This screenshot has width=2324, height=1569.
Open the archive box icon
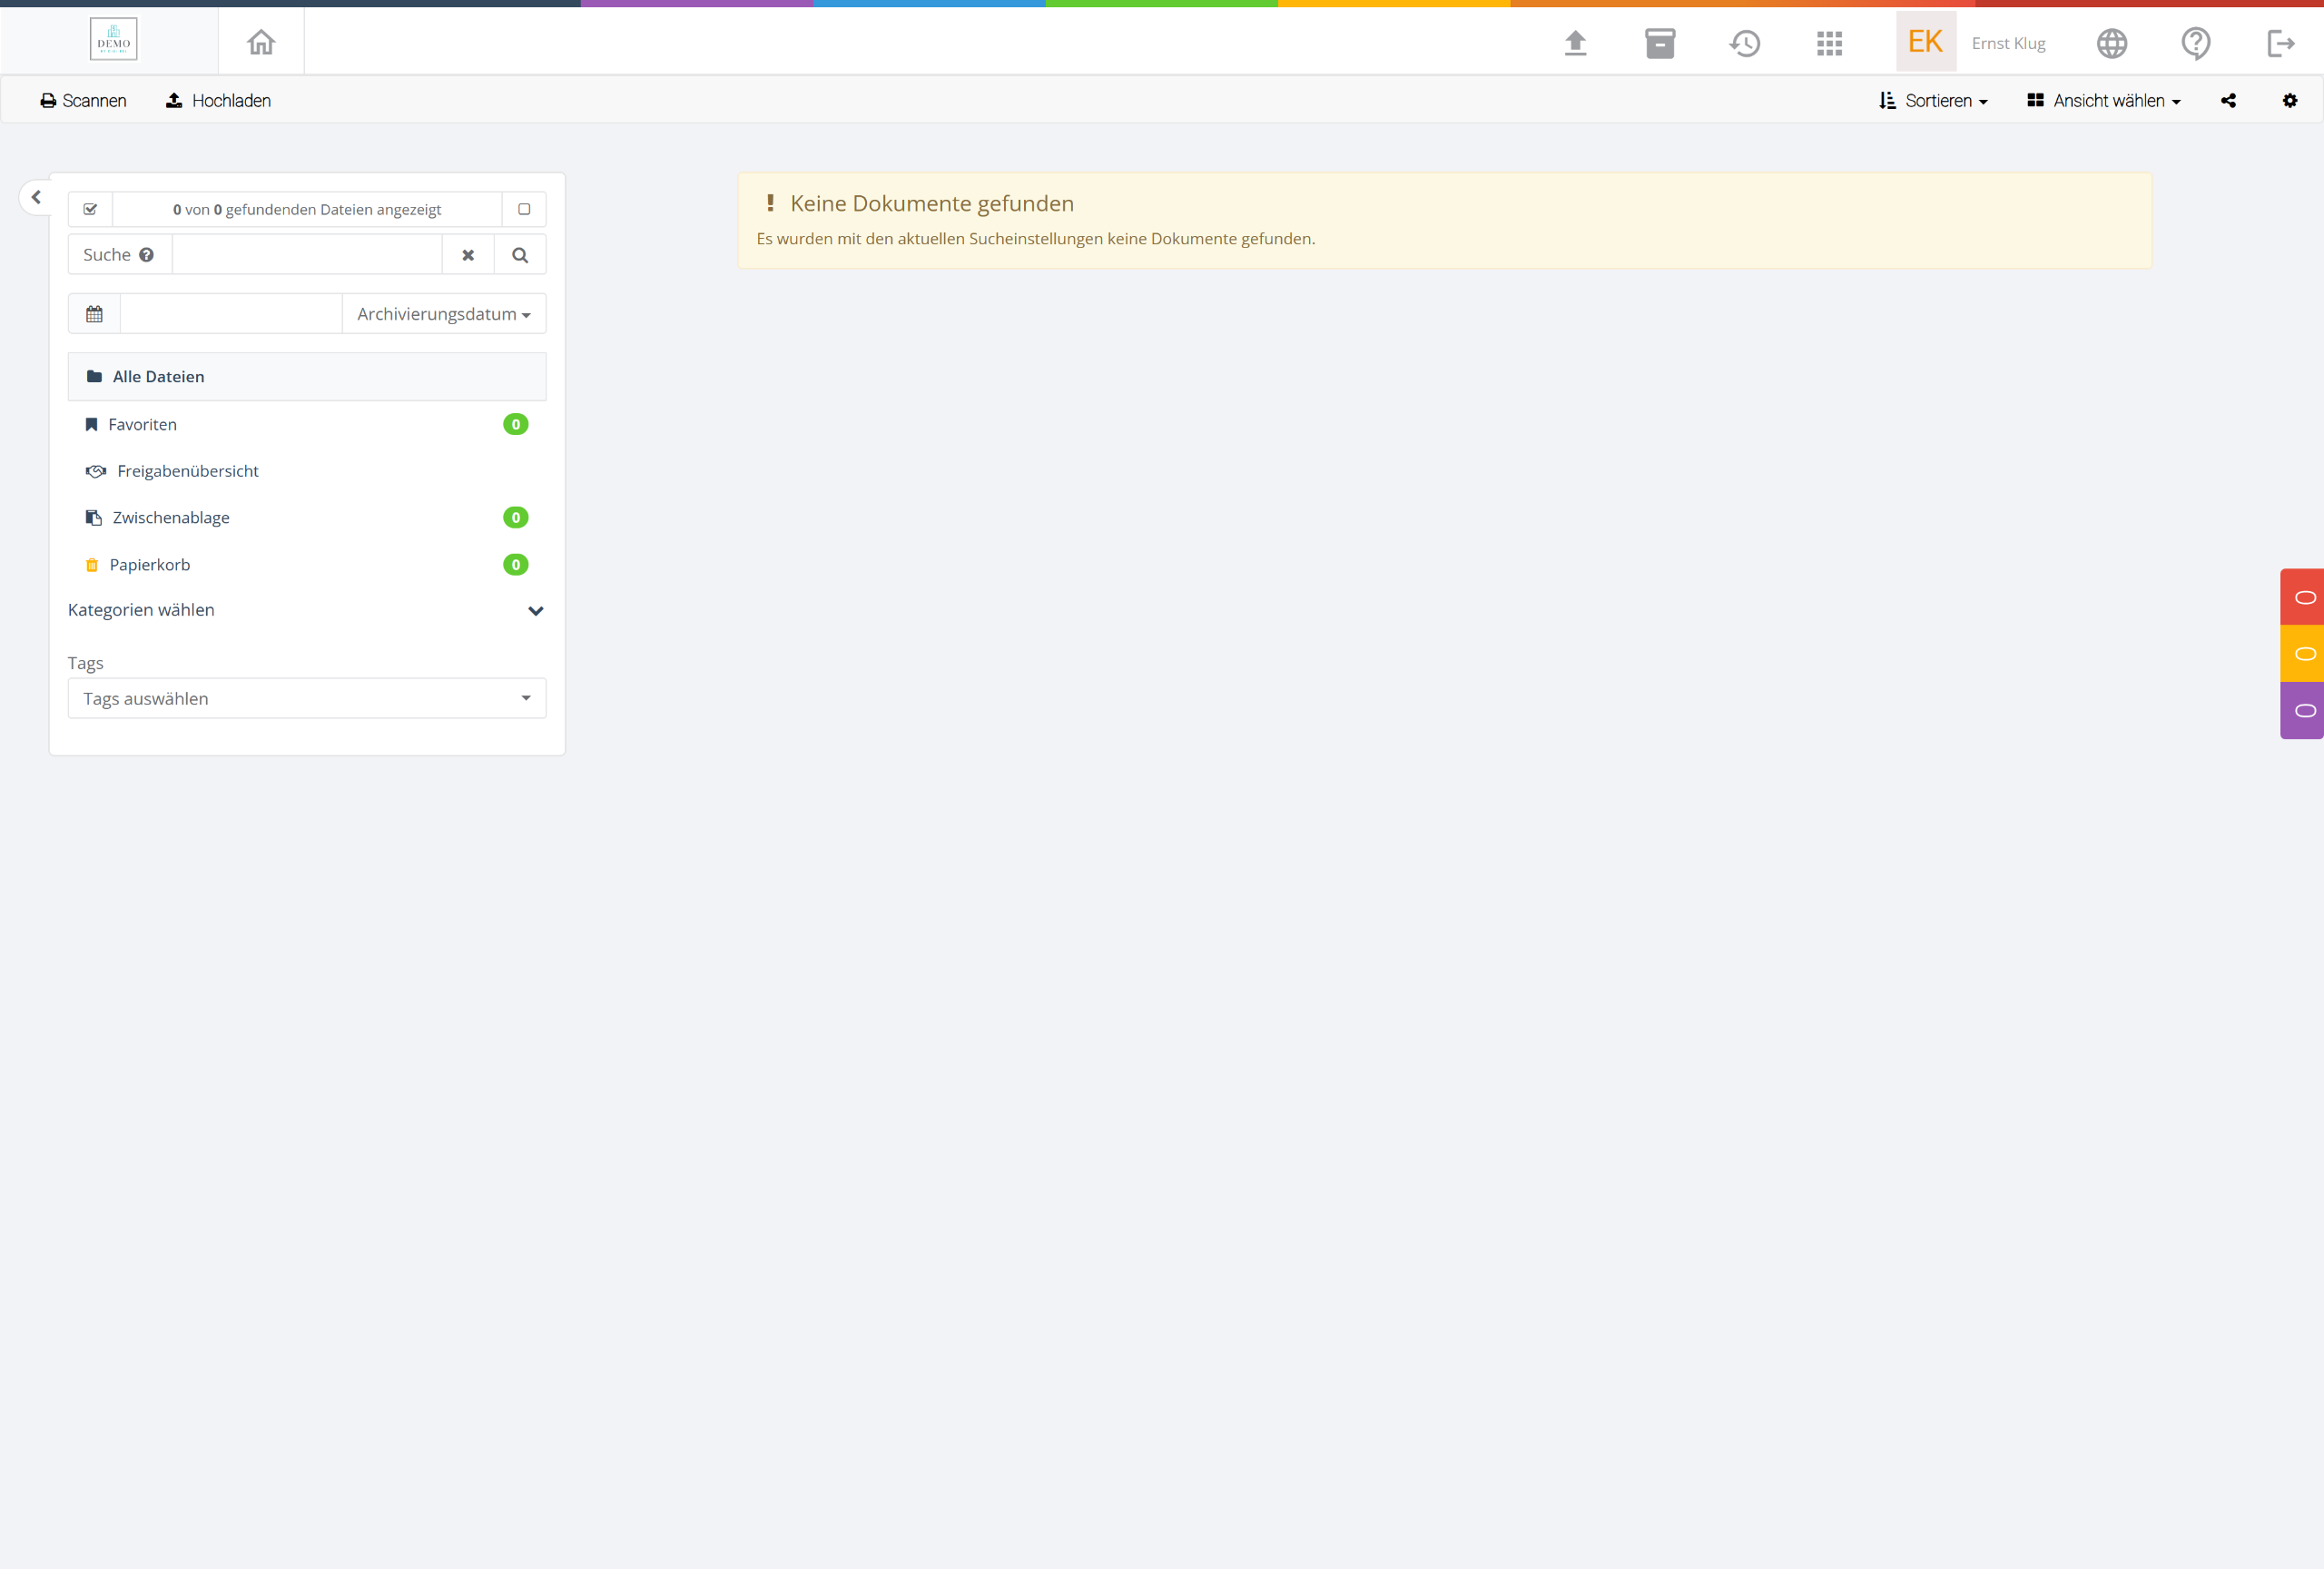(1660, 43)
